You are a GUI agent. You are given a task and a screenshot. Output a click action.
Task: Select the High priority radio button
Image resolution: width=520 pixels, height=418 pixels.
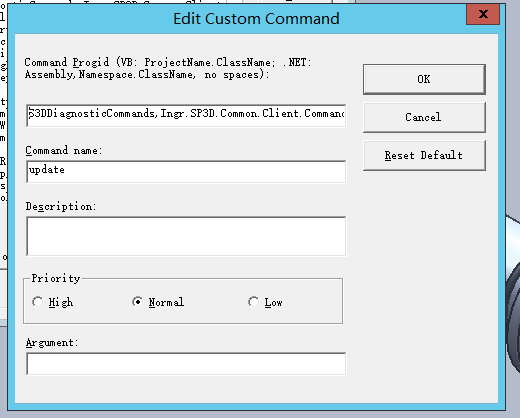click(x=38, y=302)
